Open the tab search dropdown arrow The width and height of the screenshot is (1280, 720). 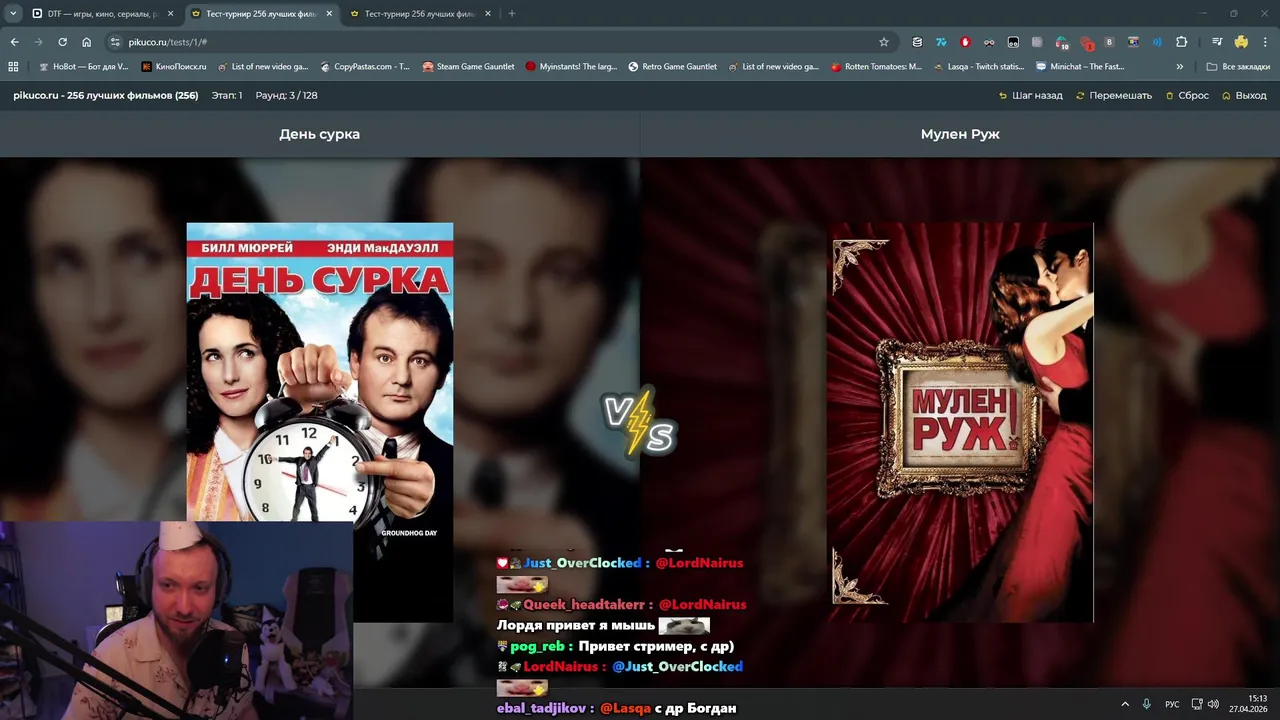coord(13,14)
